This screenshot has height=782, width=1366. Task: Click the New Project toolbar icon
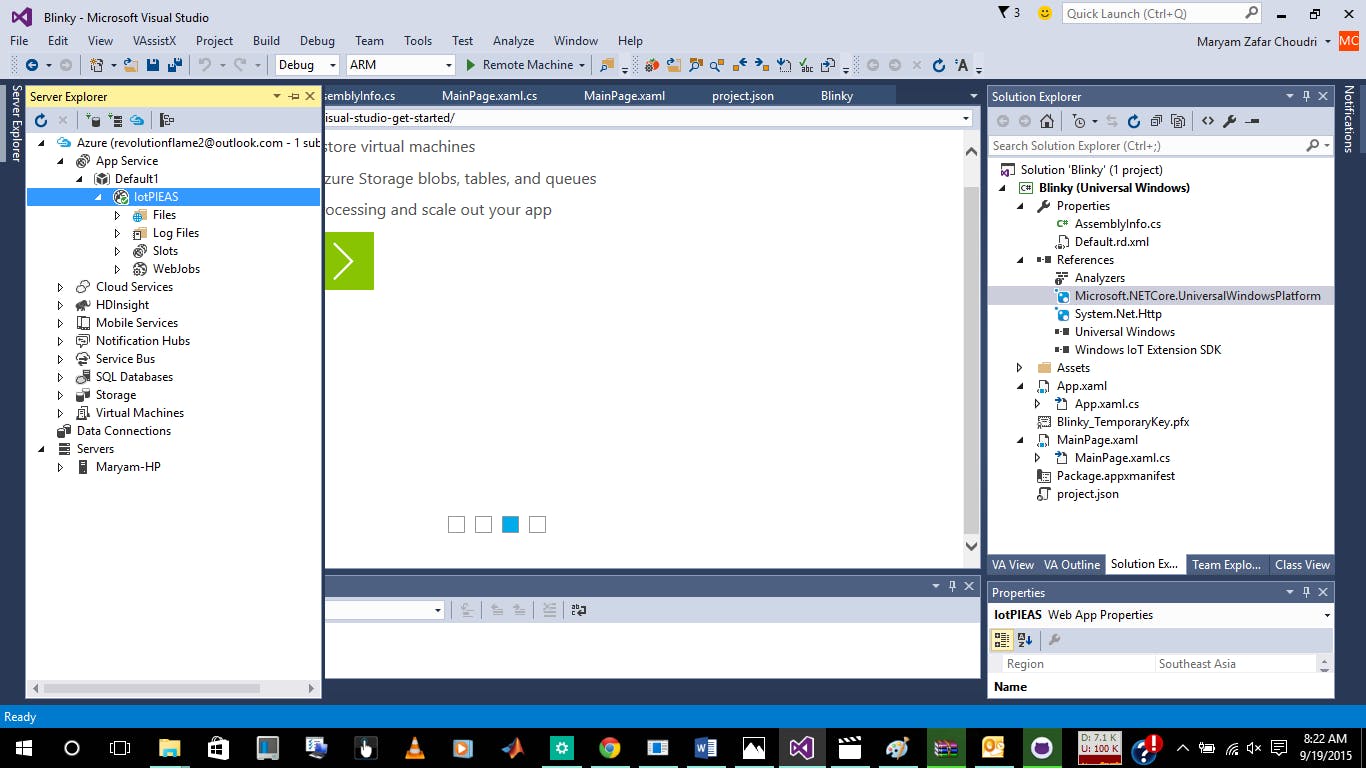point(97,65)
